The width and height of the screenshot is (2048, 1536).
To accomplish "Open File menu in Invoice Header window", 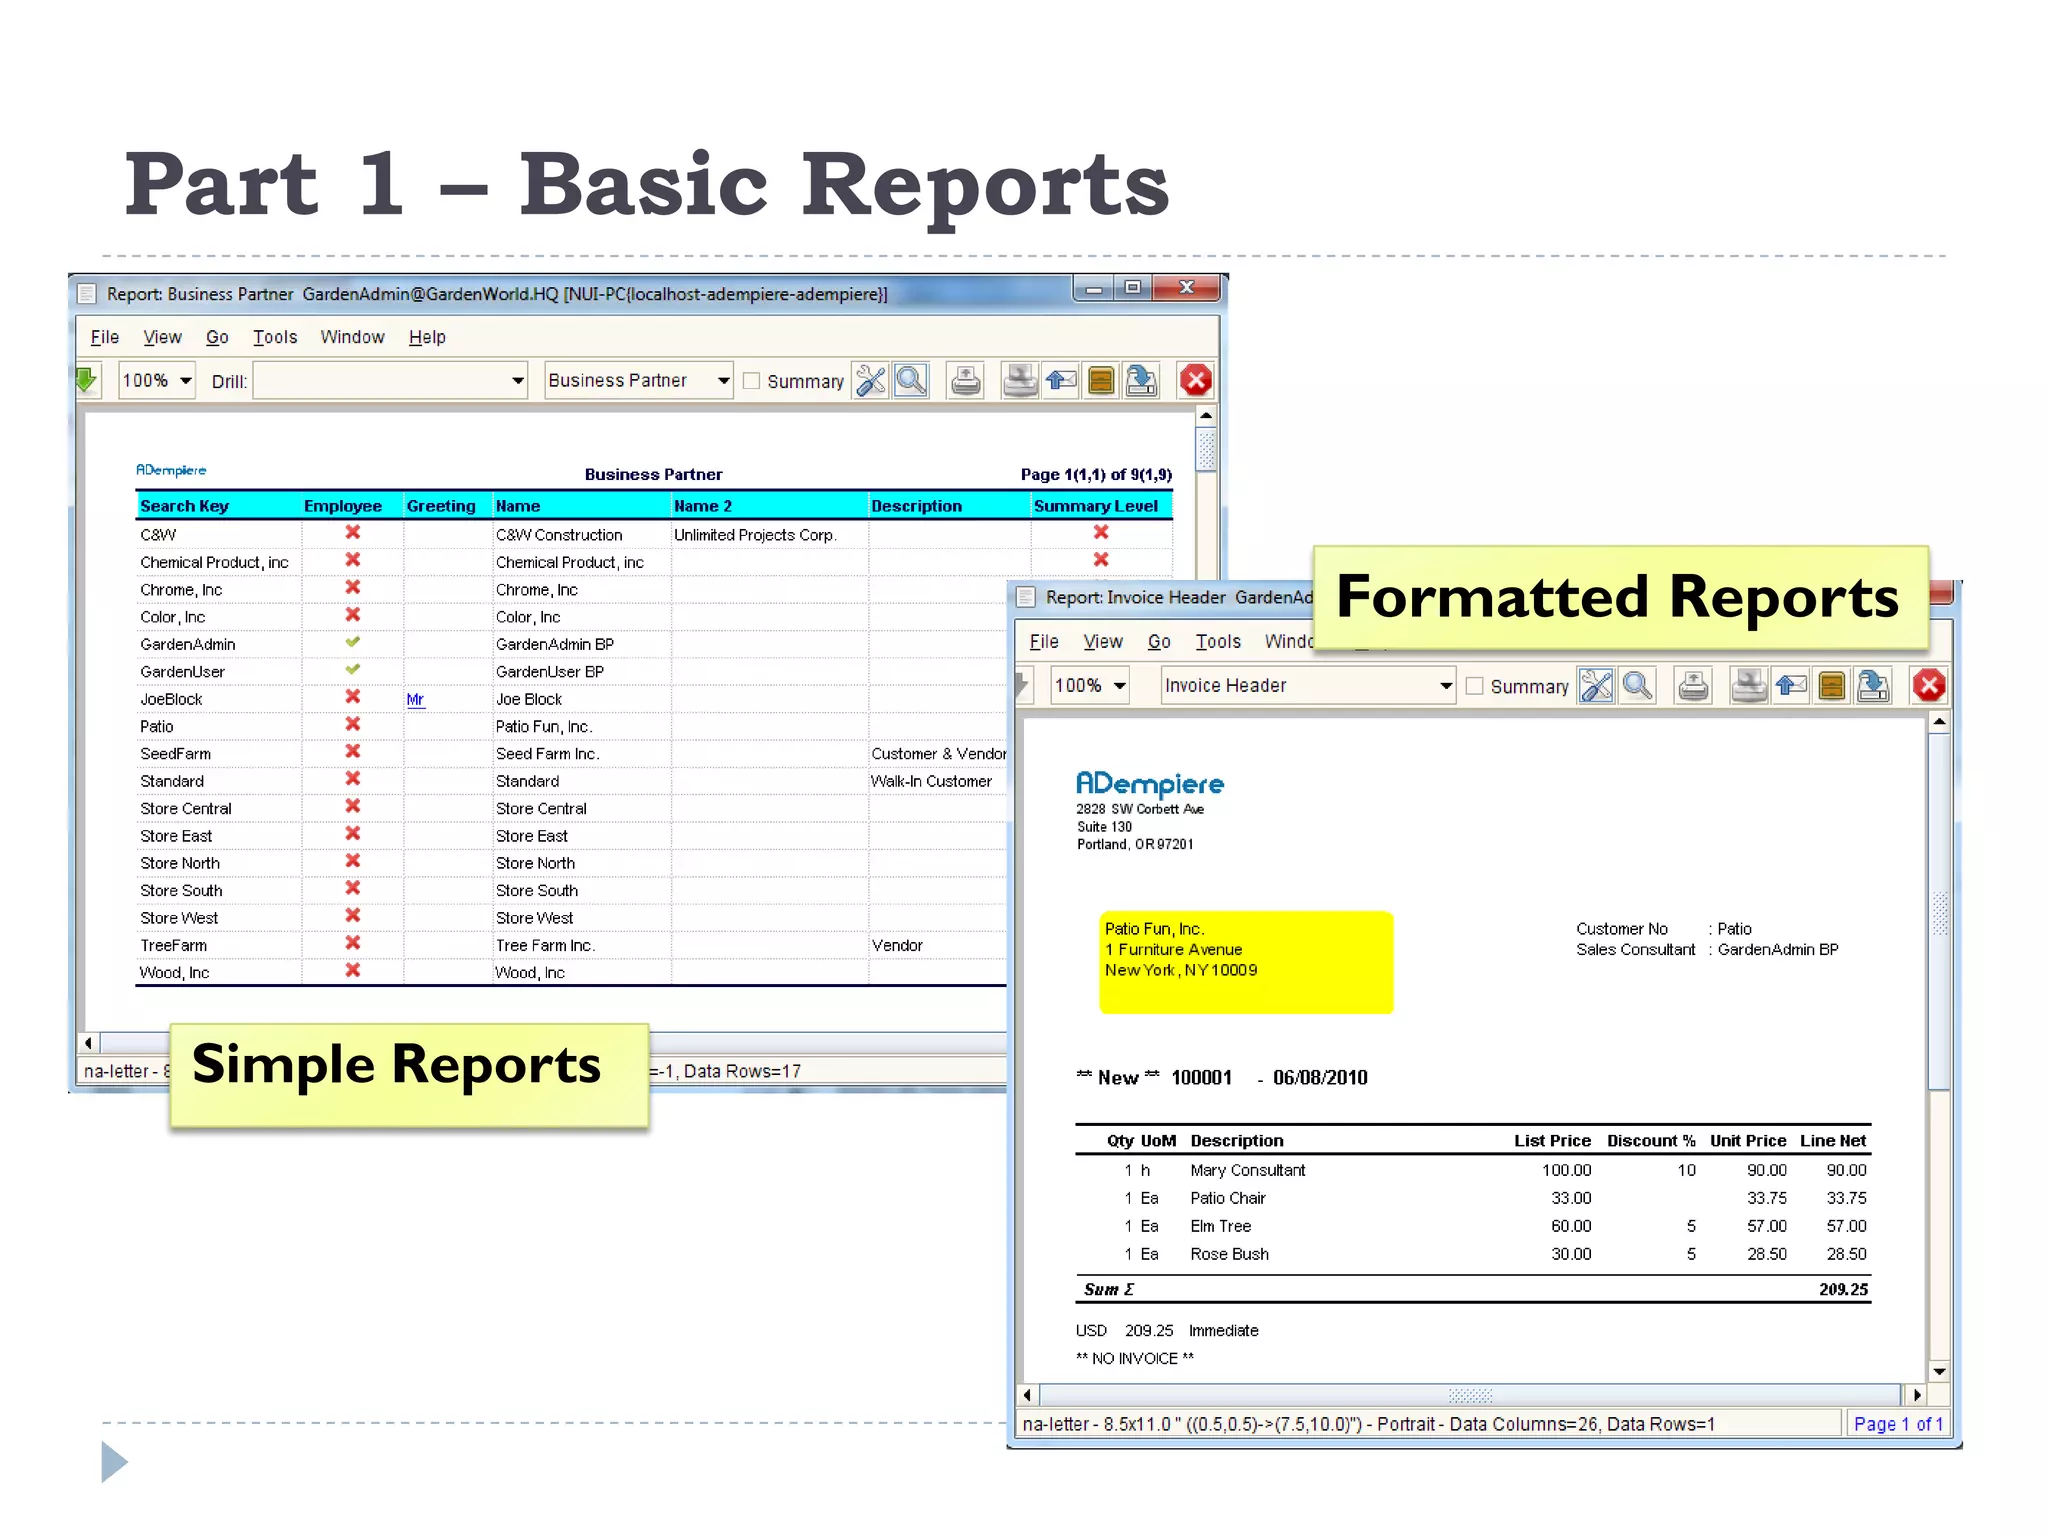I will click(x=1044, y=641).
